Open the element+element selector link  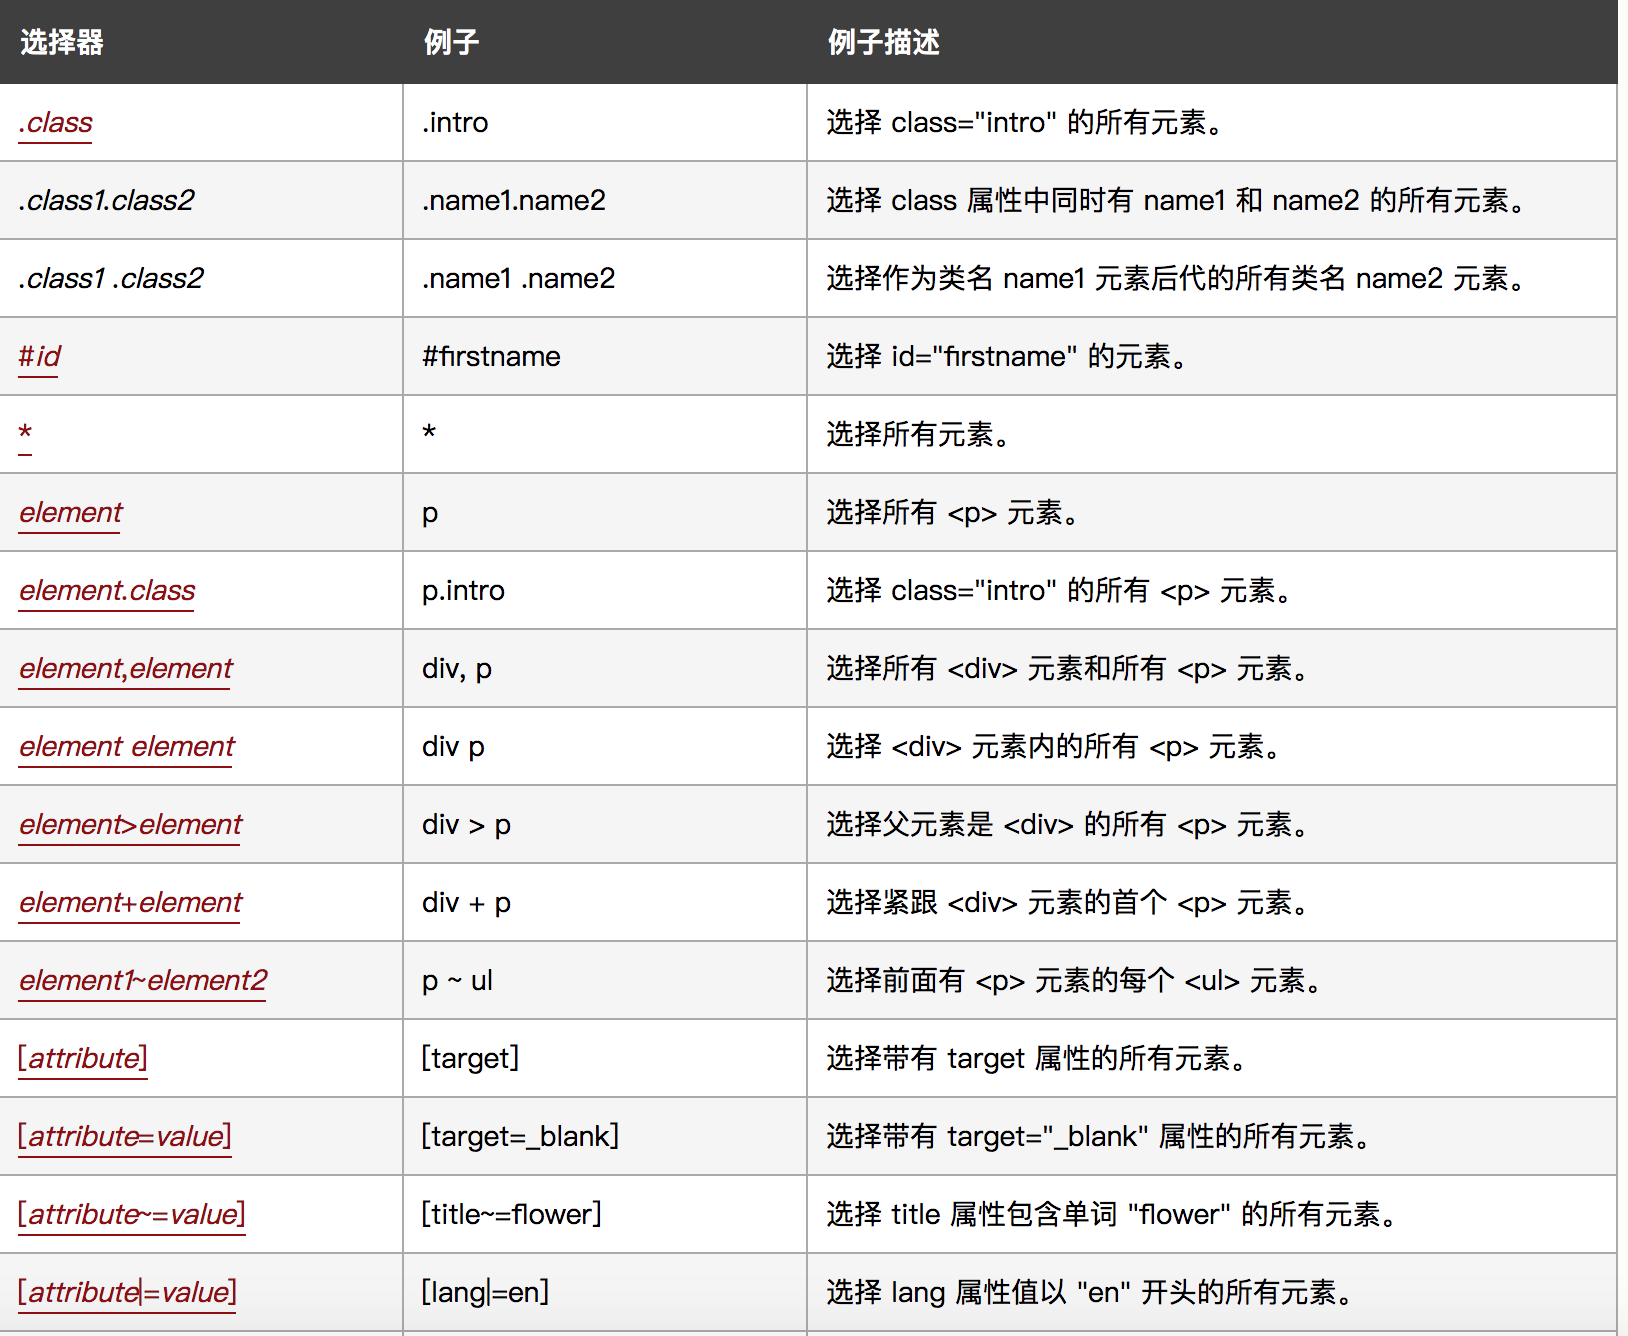click(x=130, y=903)
